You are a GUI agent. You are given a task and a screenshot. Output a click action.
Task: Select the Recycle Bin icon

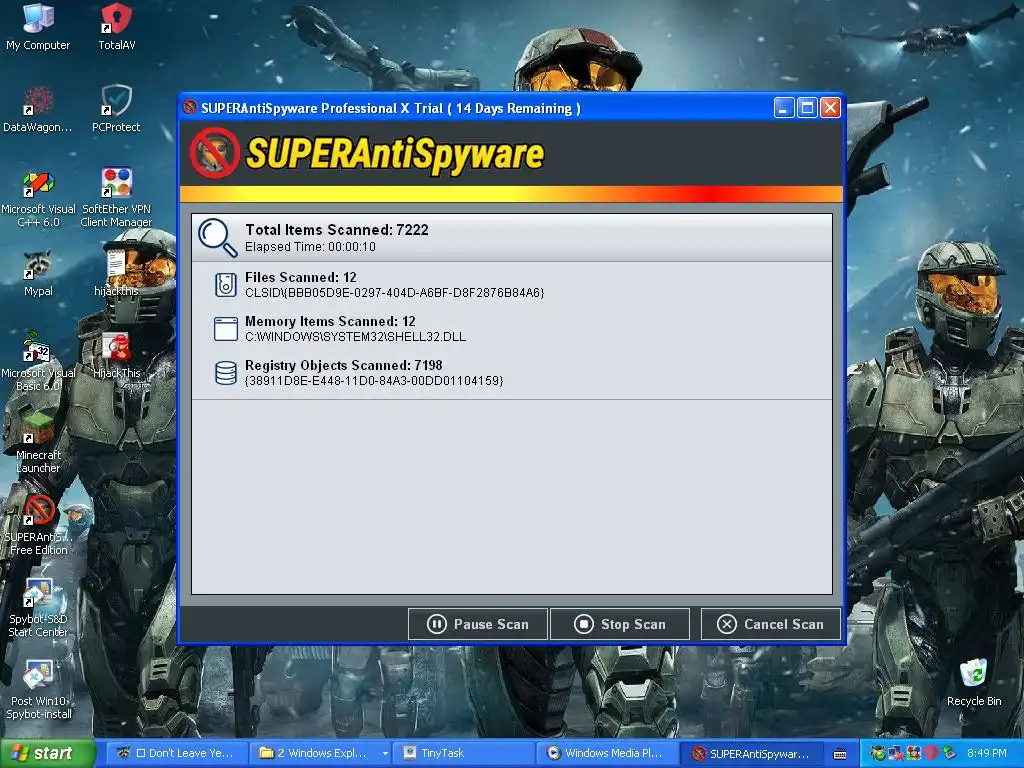[x=974, y=683]
